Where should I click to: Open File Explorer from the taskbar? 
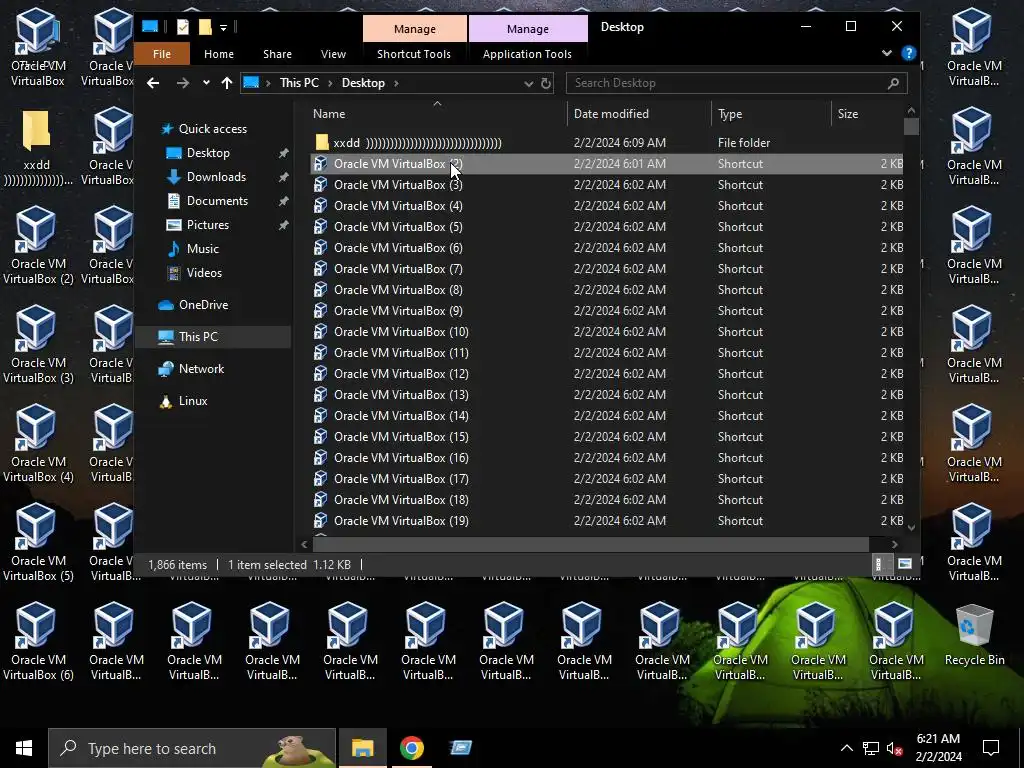[362, 748]
